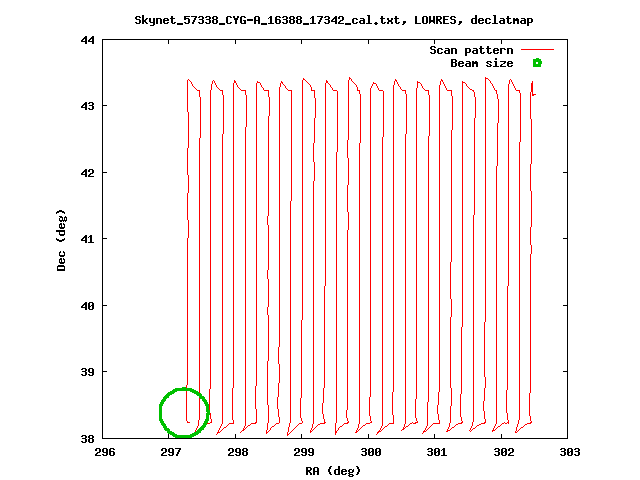
Task: Click the 'RA (deg)' axis label
Action: (333, 471)
